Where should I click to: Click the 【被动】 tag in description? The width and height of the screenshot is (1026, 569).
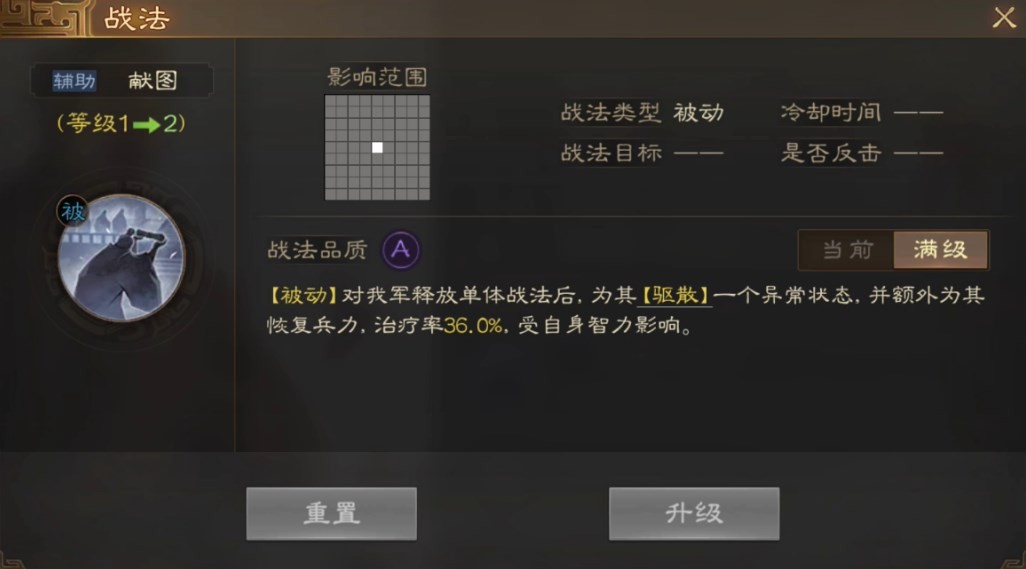304,296
